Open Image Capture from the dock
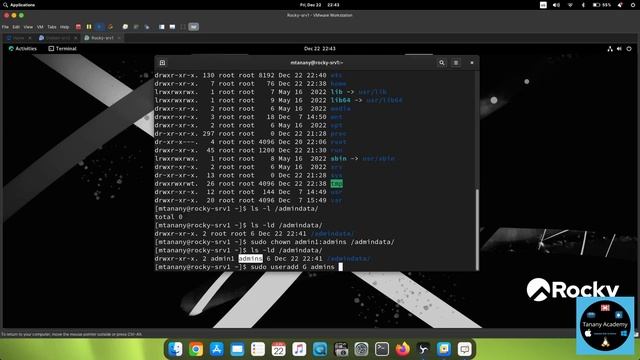 click(x=341, y=349)
